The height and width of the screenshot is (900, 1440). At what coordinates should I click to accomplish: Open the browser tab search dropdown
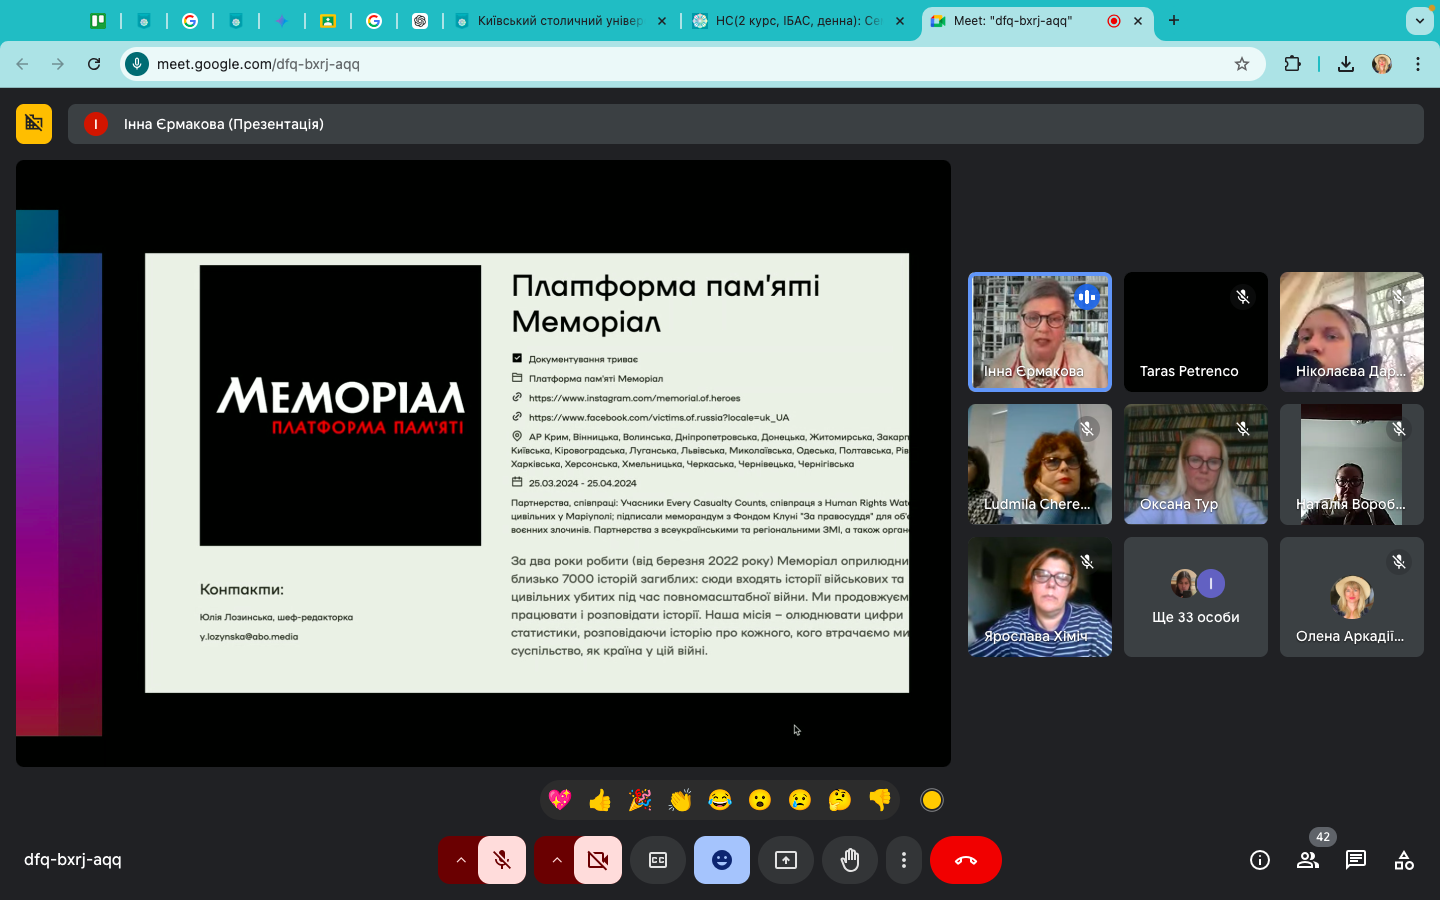(x=1419, y=20)
